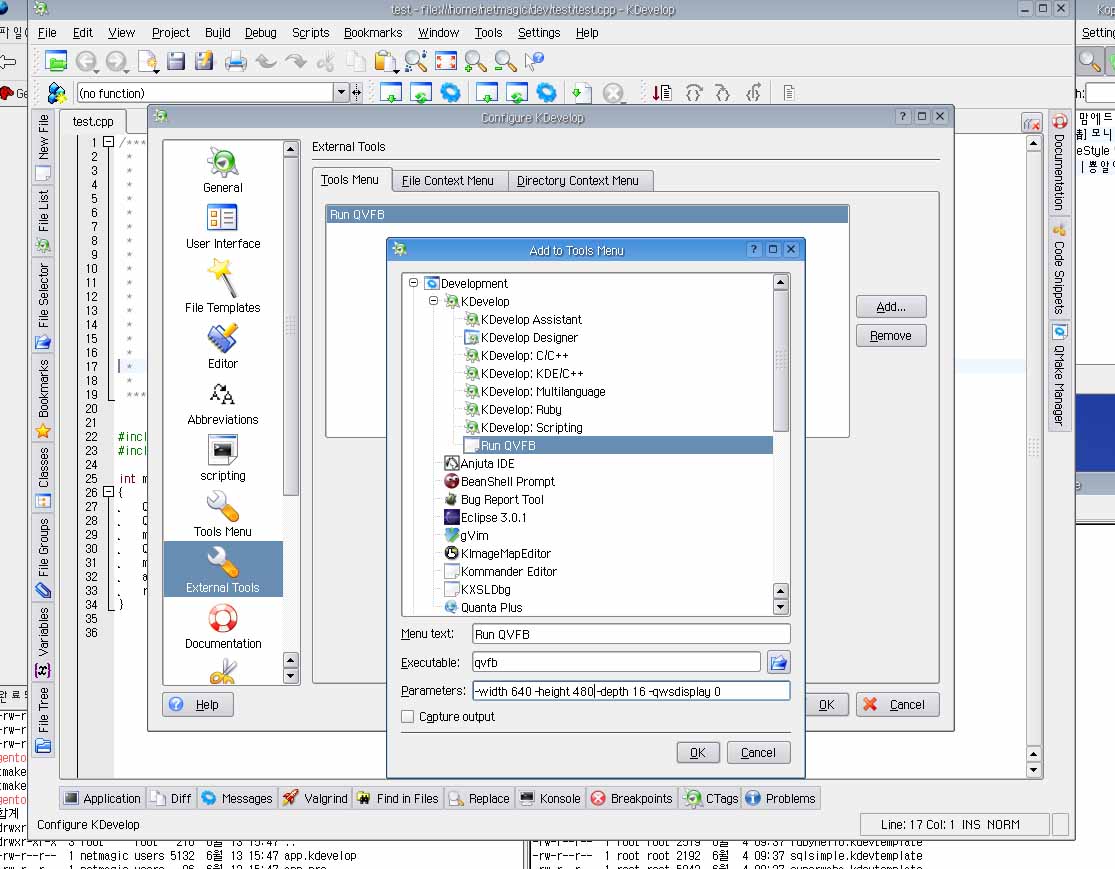Open File Templates configuration page
The height and width of the screenshot is (869, 1115).
[223, 286]
